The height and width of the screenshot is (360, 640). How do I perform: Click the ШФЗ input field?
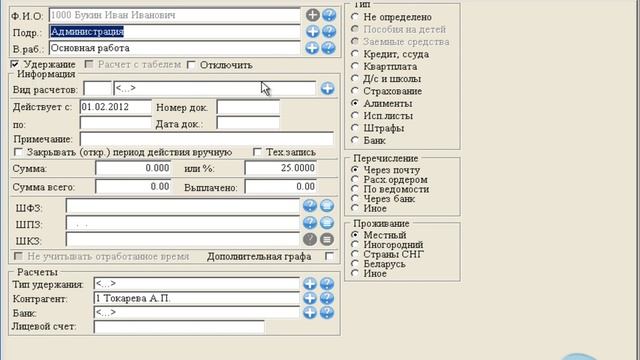click(182, 206)
